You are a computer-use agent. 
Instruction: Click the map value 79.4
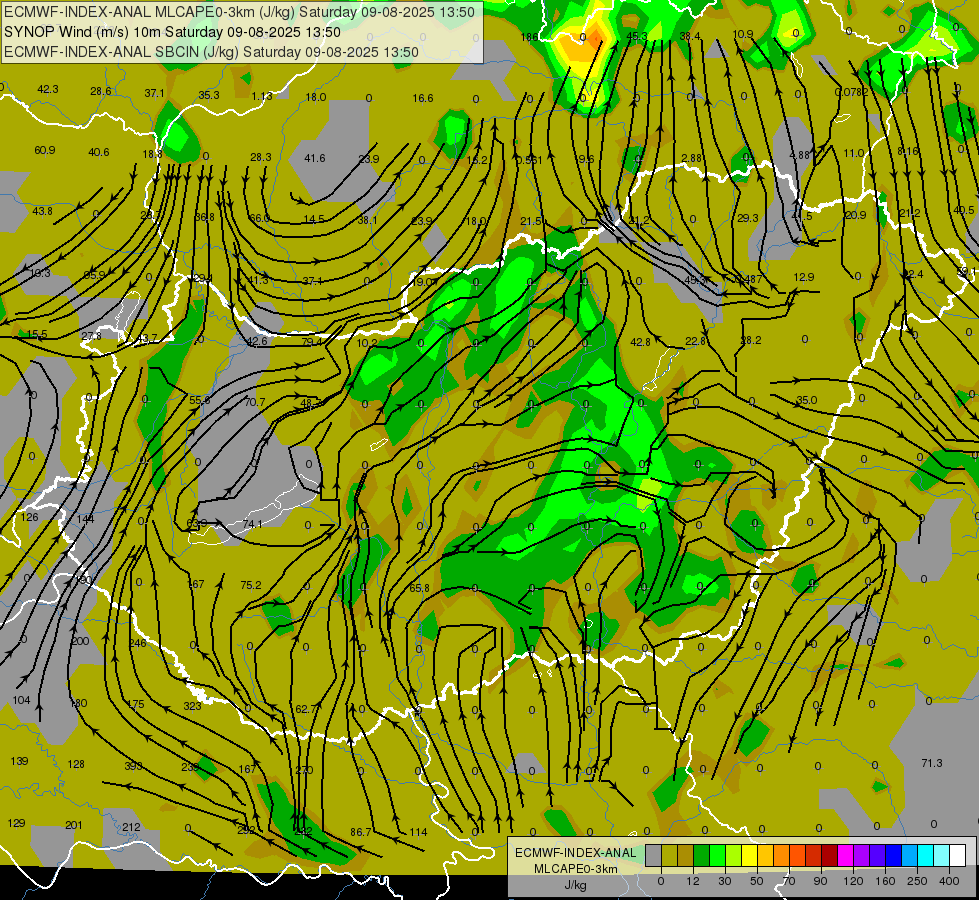coord(312,342)
